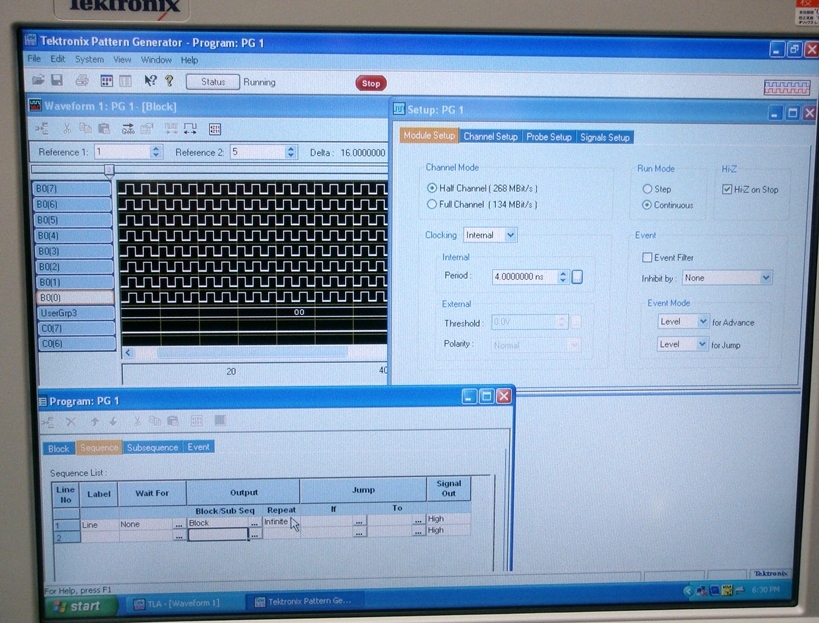Open the System menu
The image size is (819, 623).
click(89, 59)
